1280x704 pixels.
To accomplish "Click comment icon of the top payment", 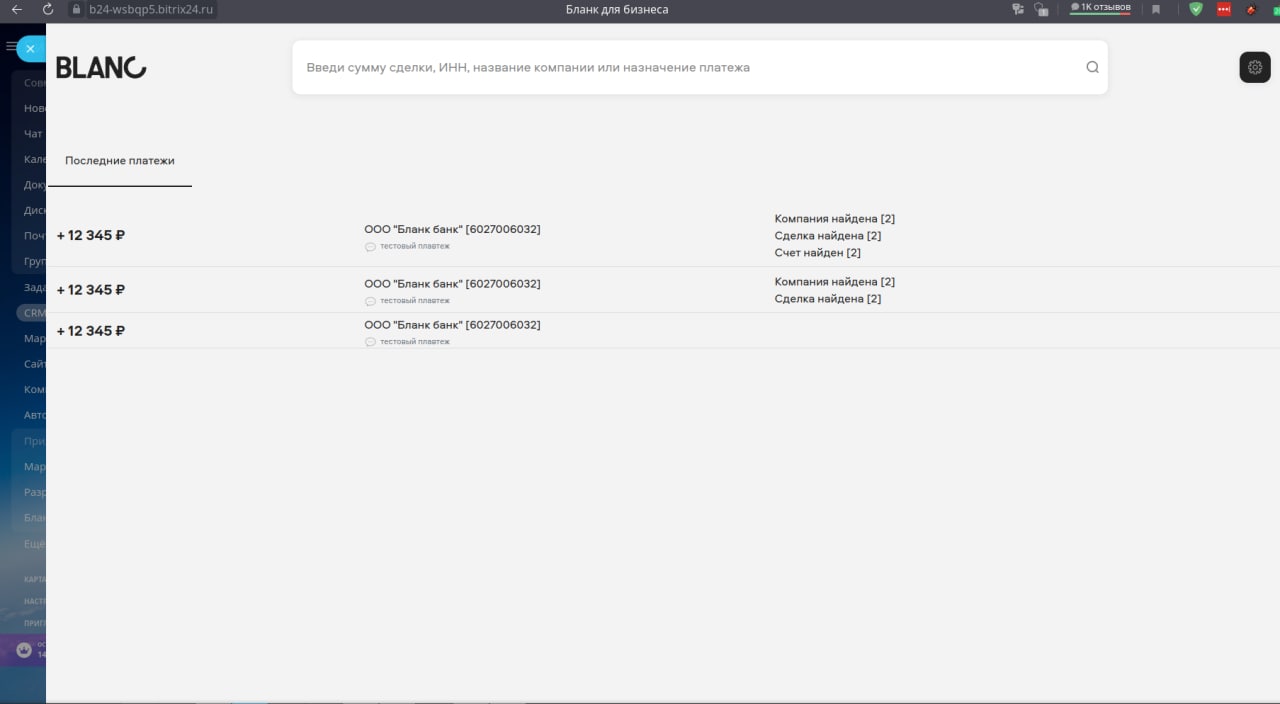I will [370, 246].
